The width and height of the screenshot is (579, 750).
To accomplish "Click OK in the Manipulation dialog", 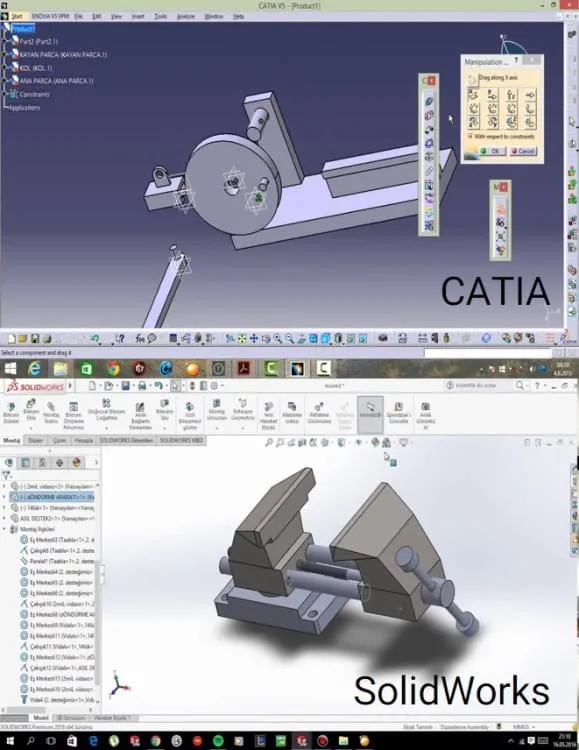I will click(x=490, y=151).
